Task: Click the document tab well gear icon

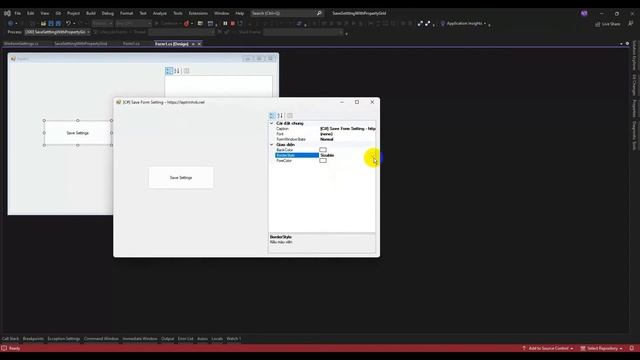Action: tap(627, 43)
